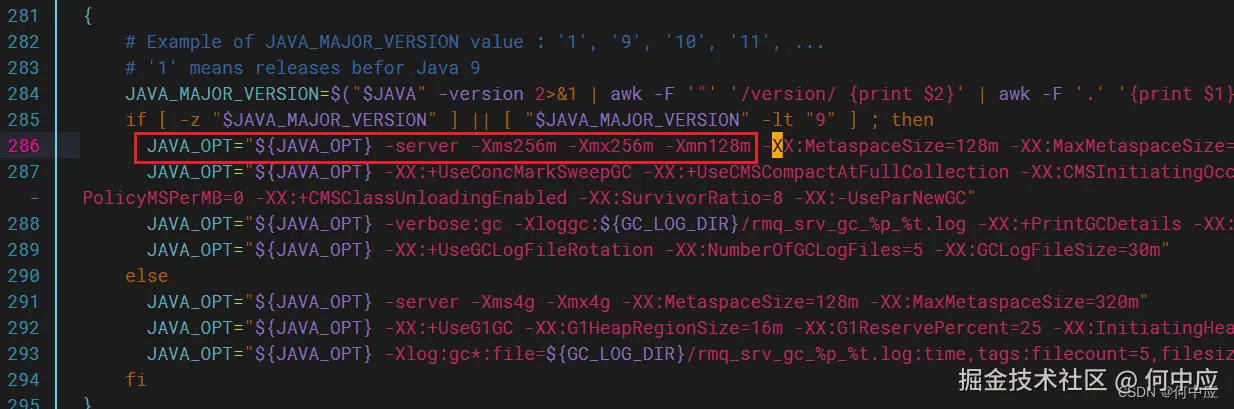The image size is (1234, 409).
Task: Click line number 284 in the gutter
Action: [23, 94]
